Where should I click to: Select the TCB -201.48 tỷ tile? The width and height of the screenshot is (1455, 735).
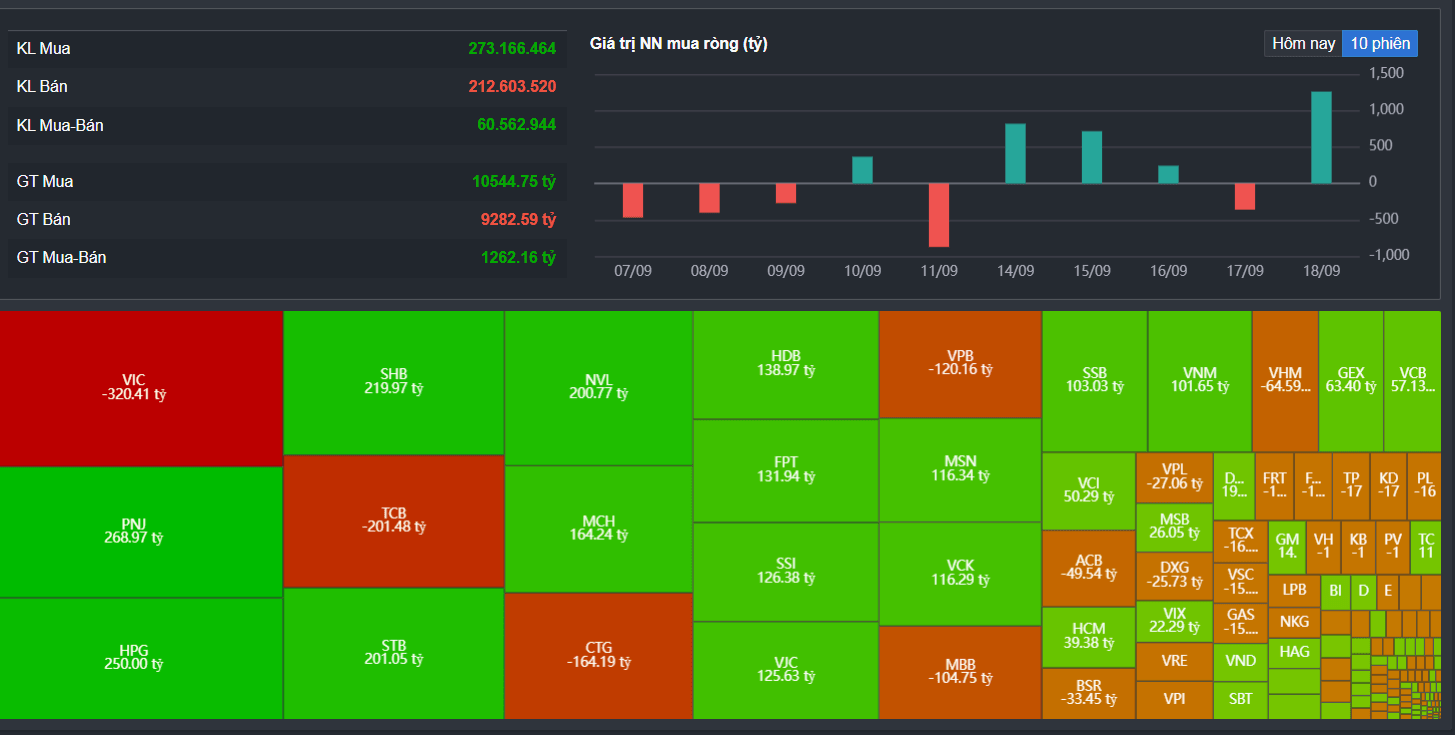pos(394,521)
